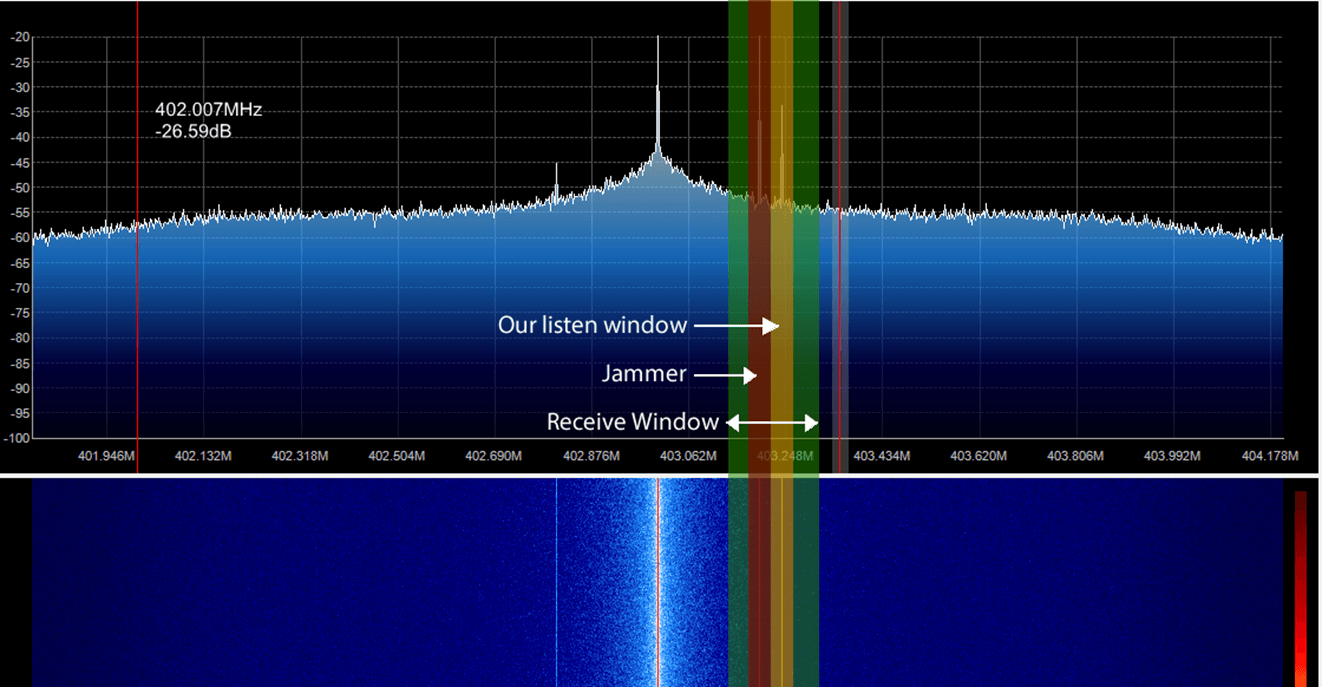Click the 402.318M frequency axis label

click(x=300, y=456)
